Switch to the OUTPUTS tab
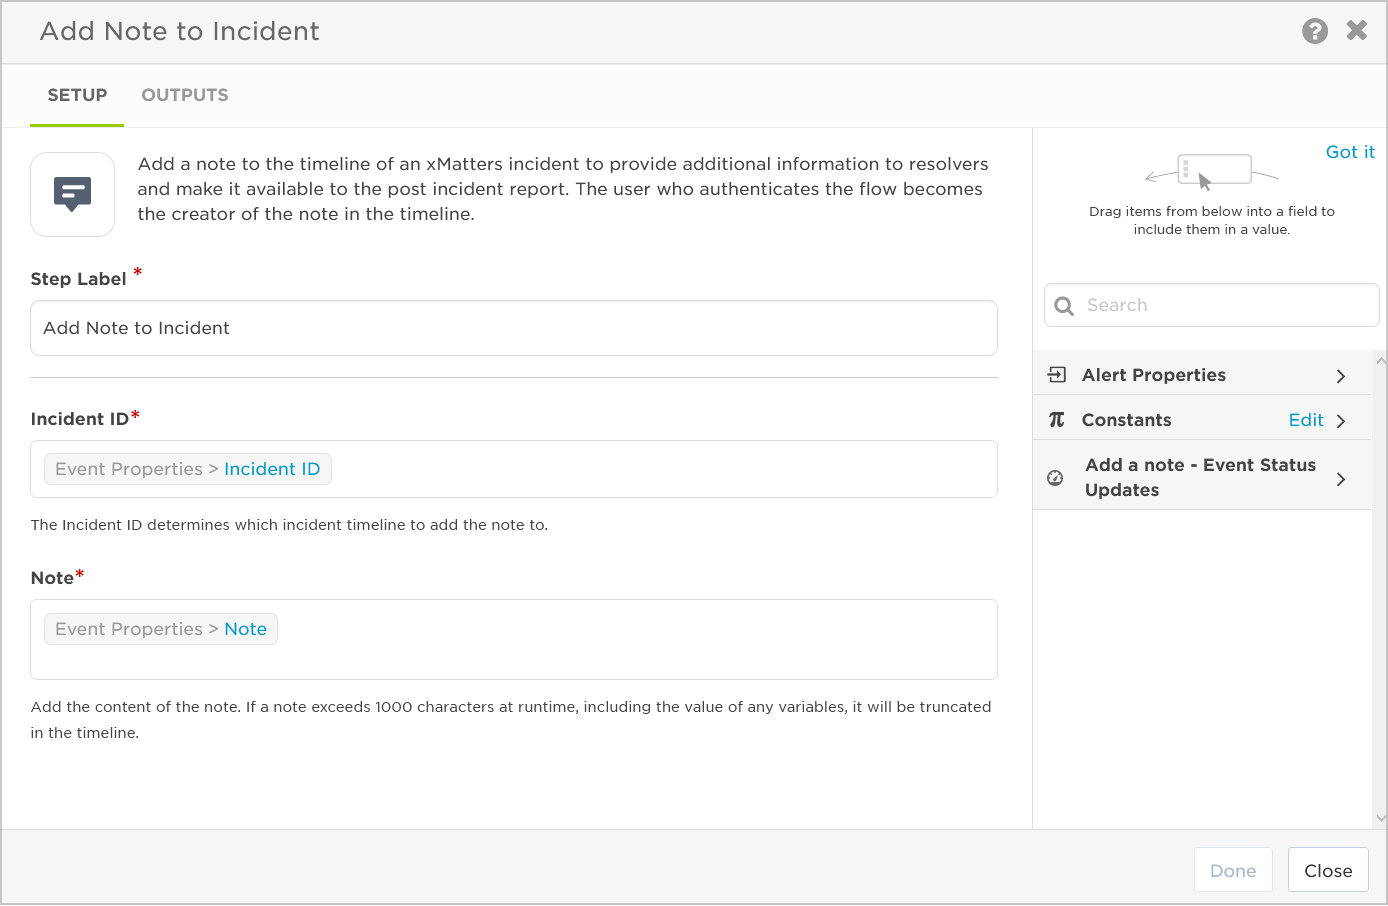The height and width of the screenshot is (906, 1388). [x=185, y=95]
